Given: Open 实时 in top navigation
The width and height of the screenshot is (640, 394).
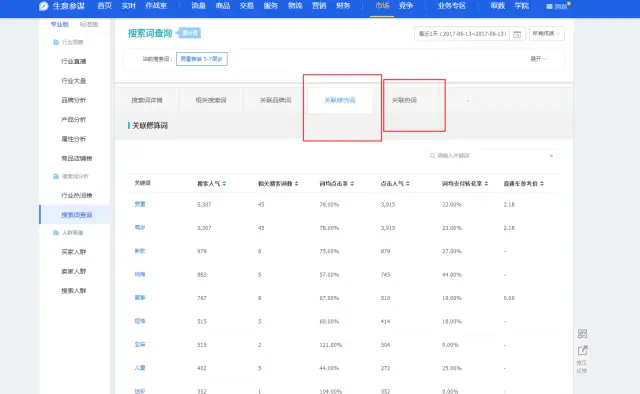Looking at the screenshot, I should pos(129,6).
